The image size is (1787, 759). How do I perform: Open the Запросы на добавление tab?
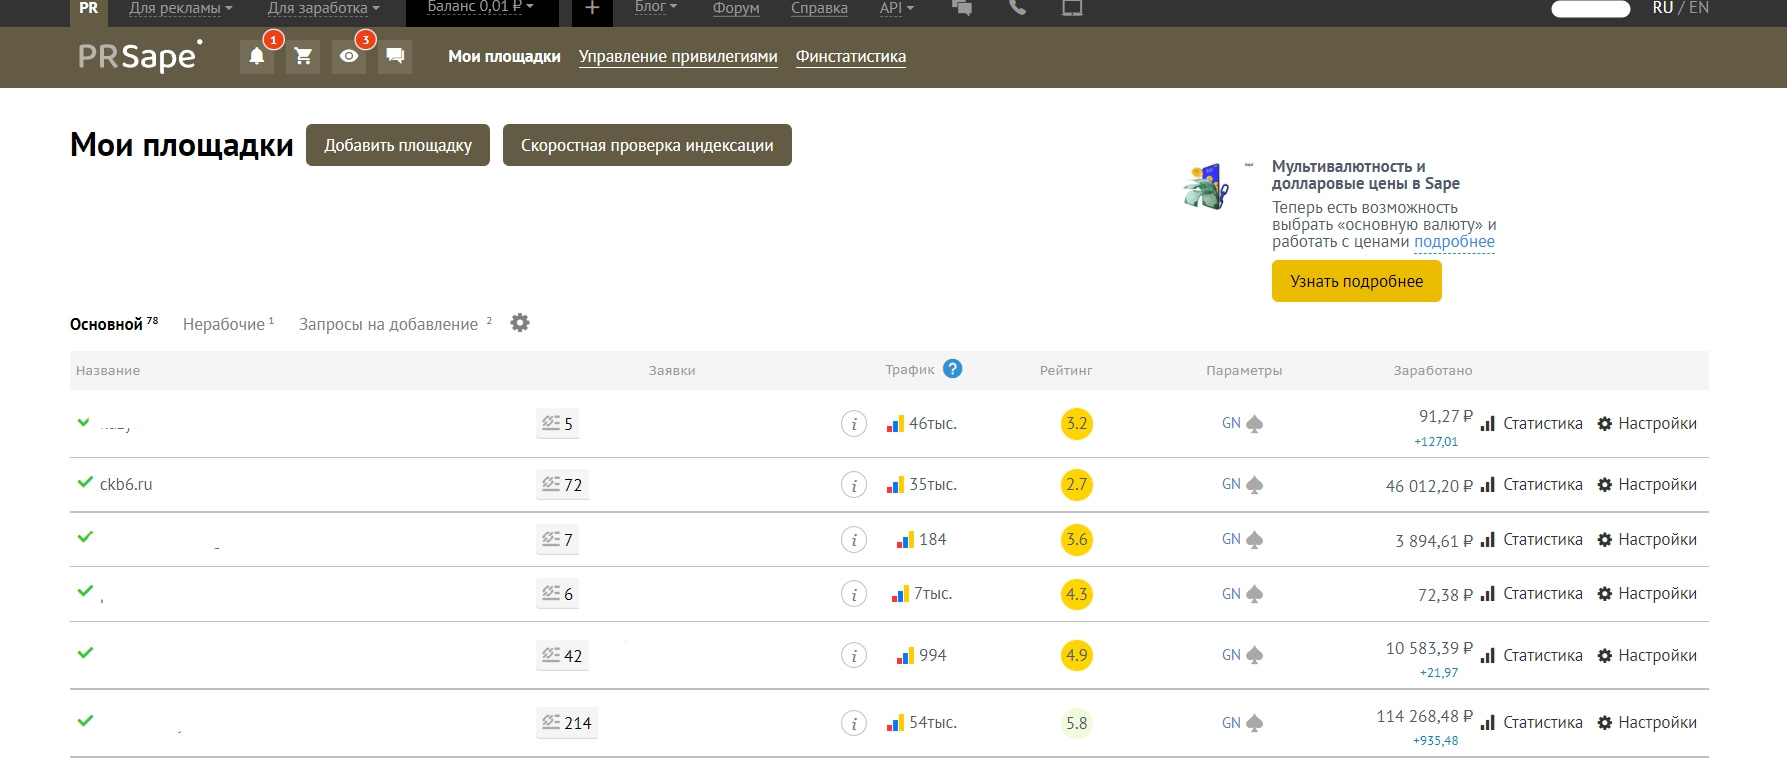point(396,324)
